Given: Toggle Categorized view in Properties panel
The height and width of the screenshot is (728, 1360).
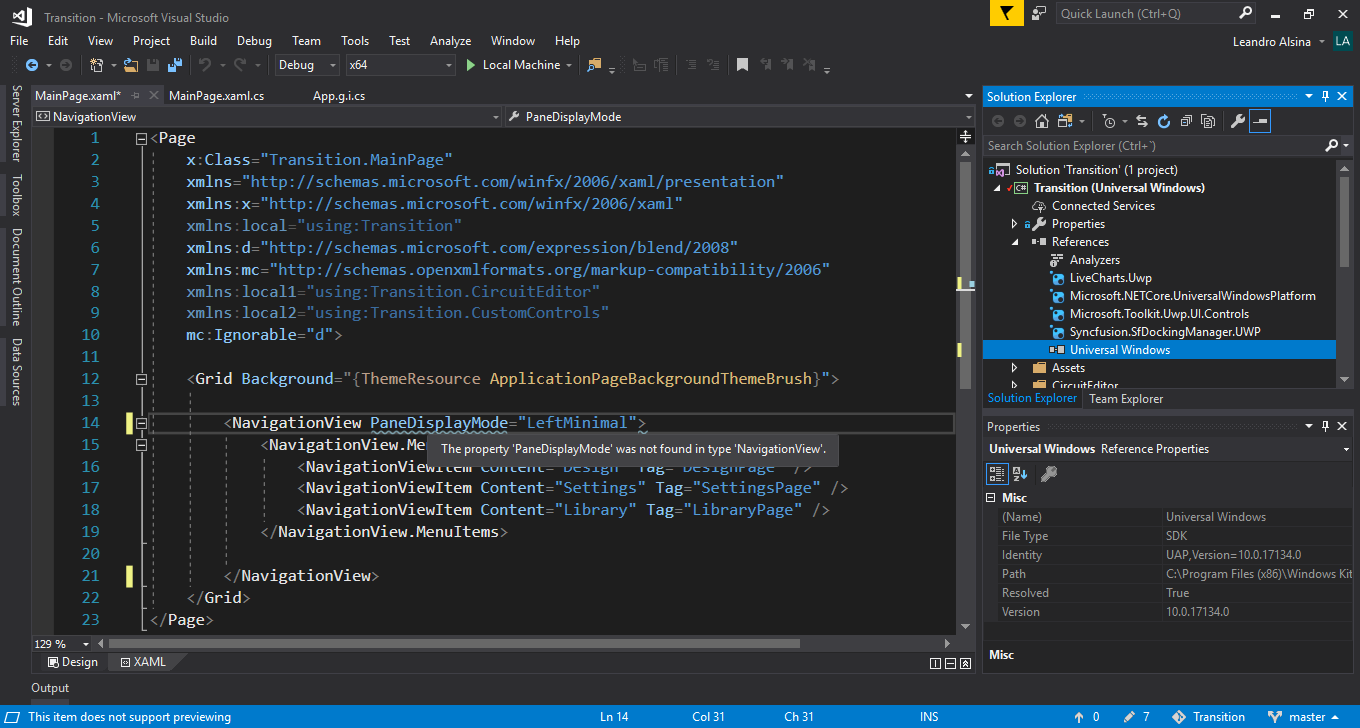Looking at the screenshot, I should click(997, 473).
